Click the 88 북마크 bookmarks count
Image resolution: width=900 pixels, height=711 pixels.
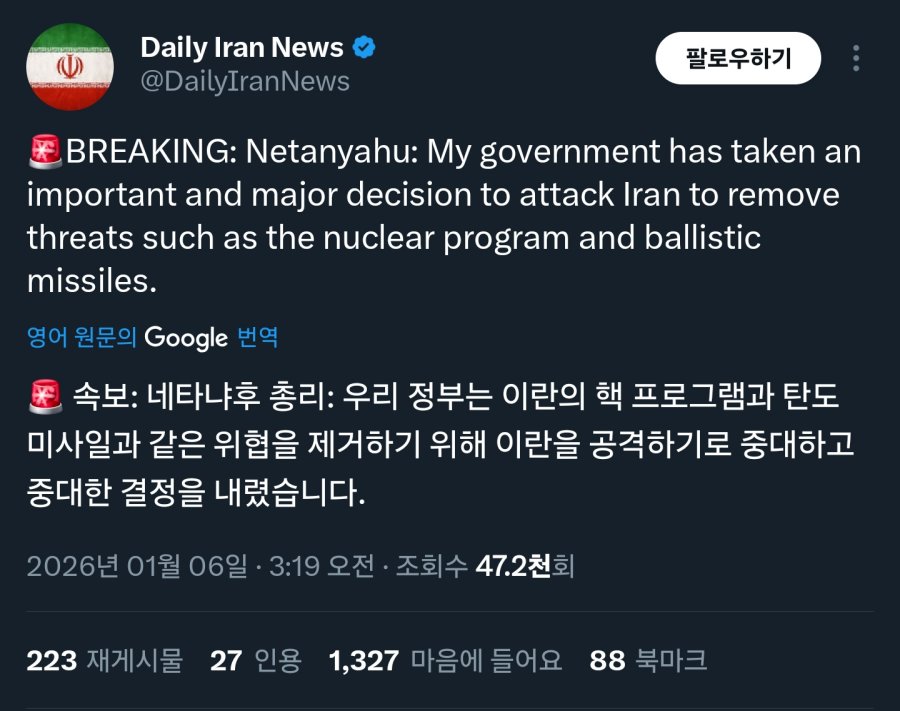tap(648, 660)
